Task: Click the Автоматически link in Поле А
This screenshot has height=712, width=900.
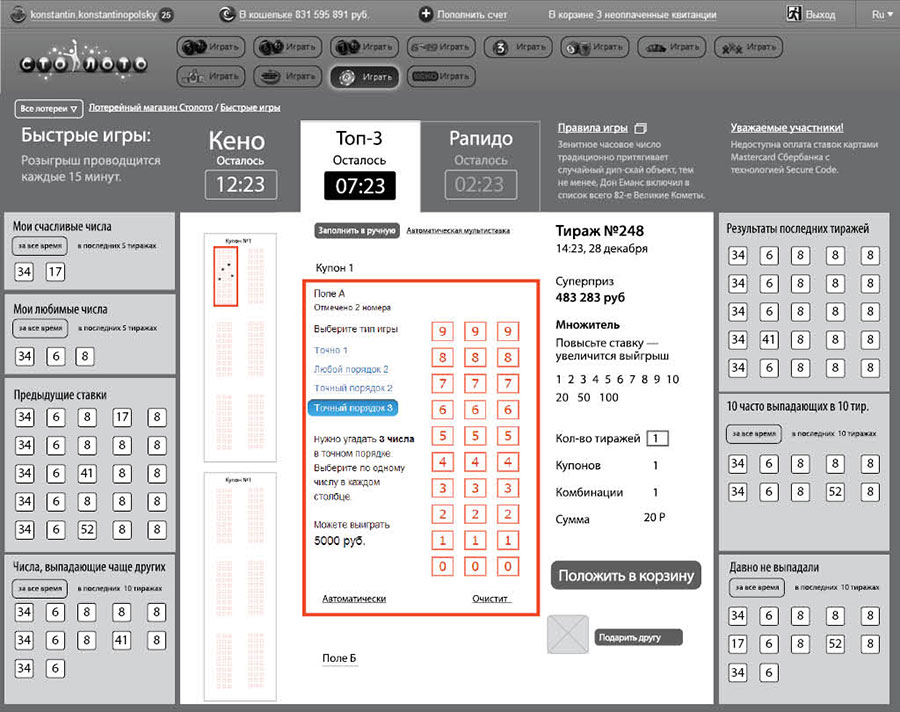Action: click(x=354, y=599)
